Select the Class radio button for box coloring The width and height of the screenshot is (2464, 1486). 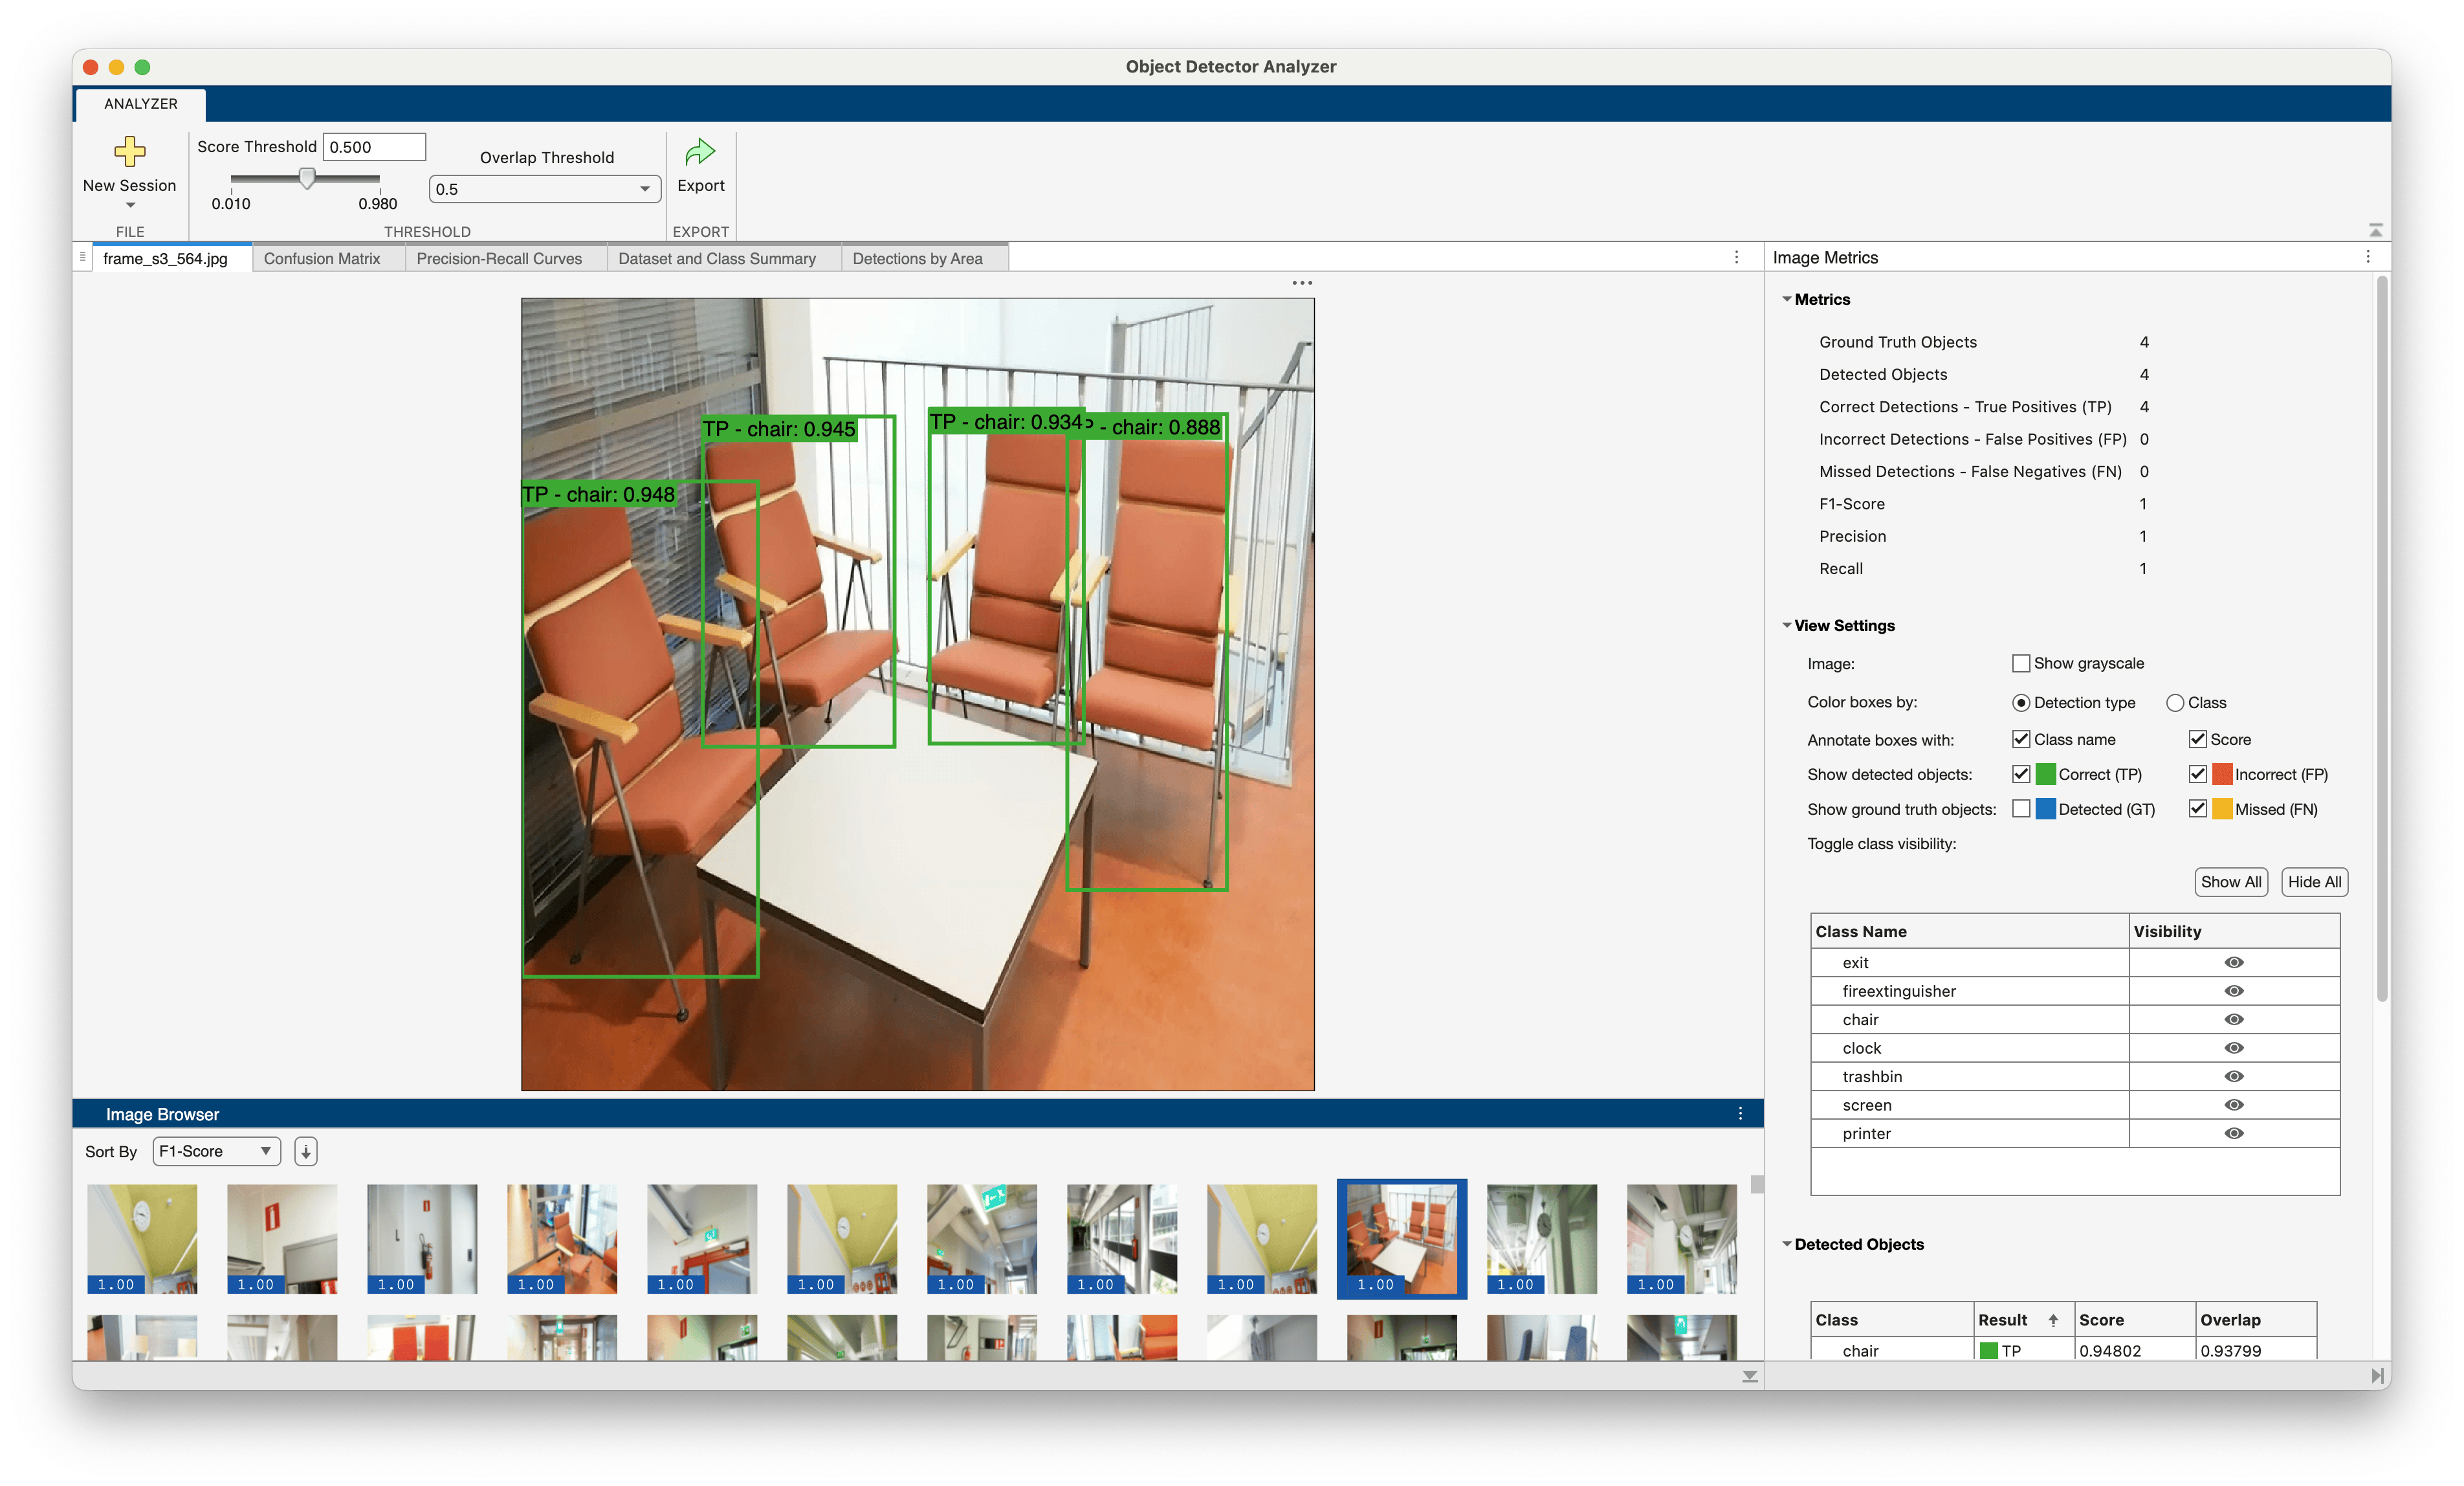coord(2175,703)
